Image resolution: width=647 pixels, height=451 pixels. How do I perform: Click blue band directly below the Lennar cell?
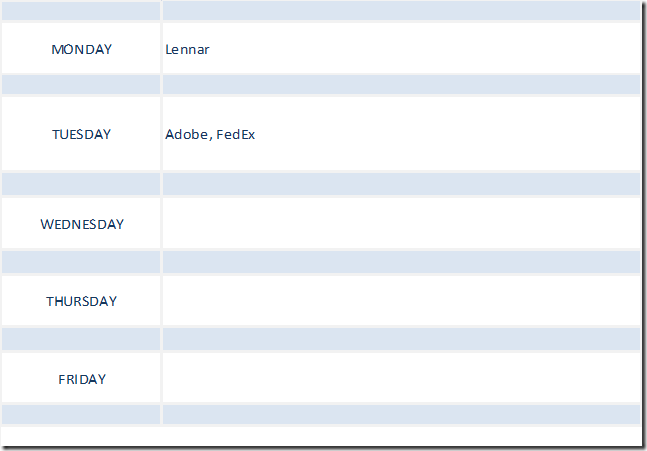tap(400, 85)
